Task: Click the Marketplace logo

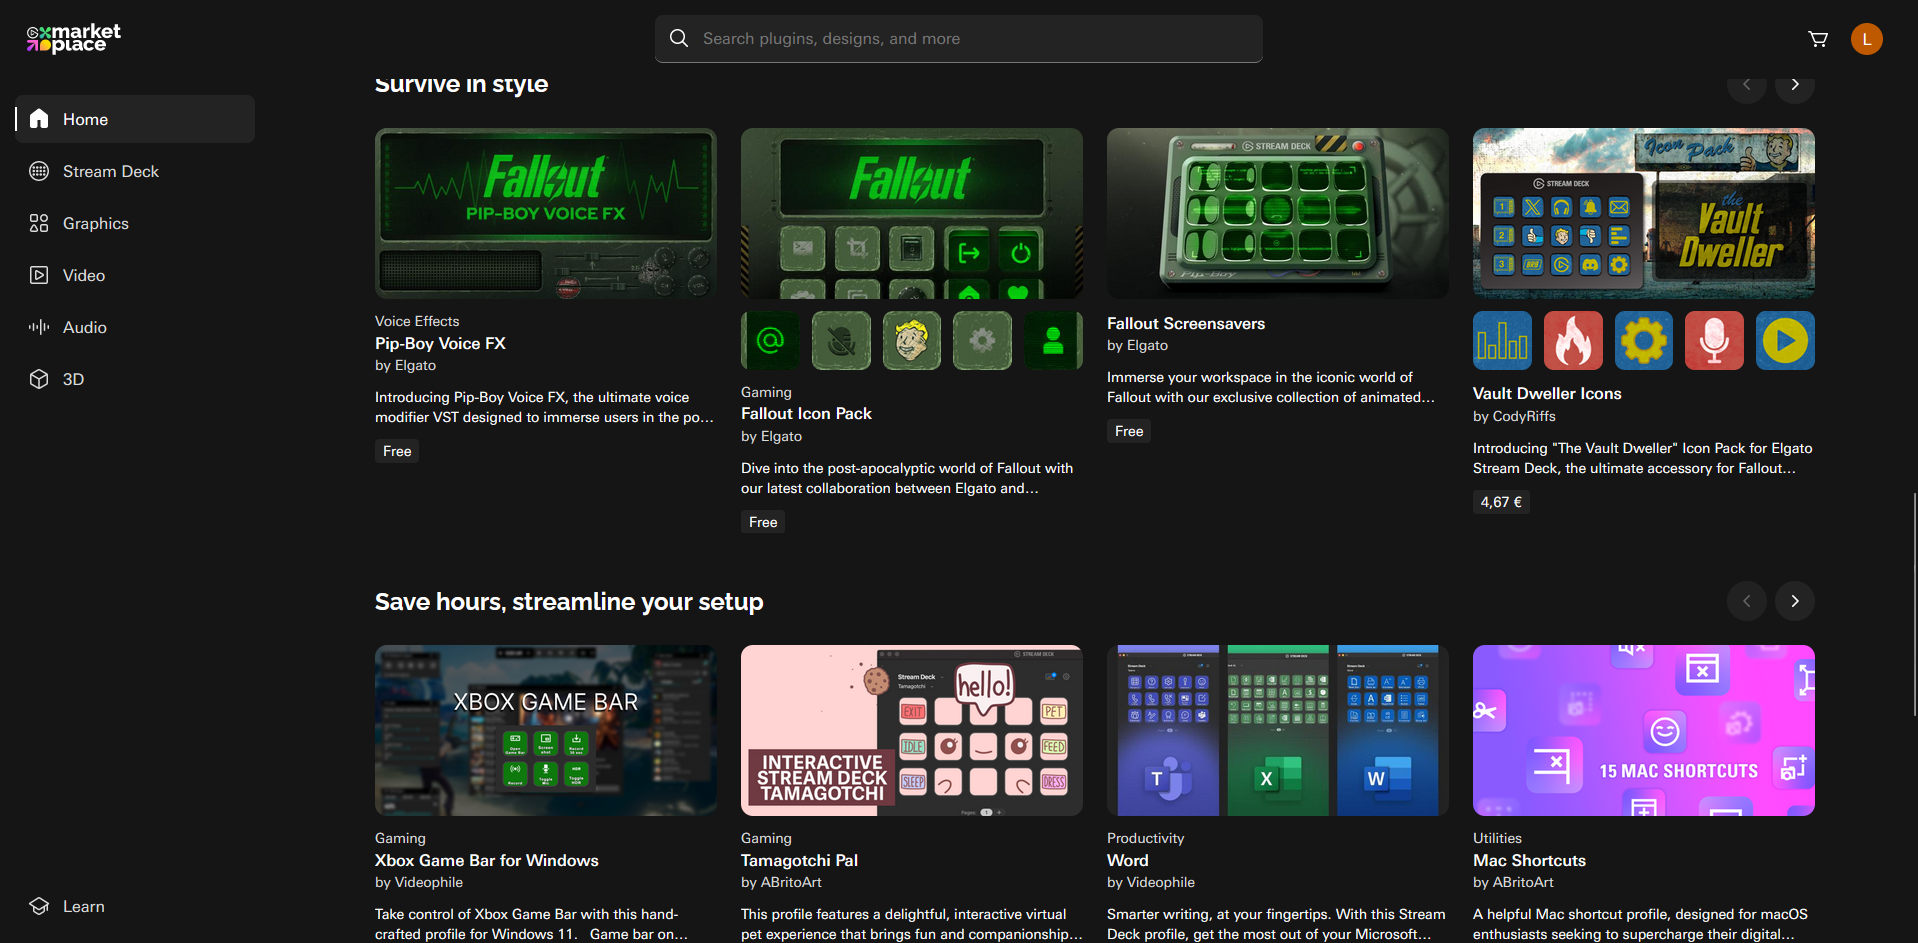Action: click(x=73, y=38)
